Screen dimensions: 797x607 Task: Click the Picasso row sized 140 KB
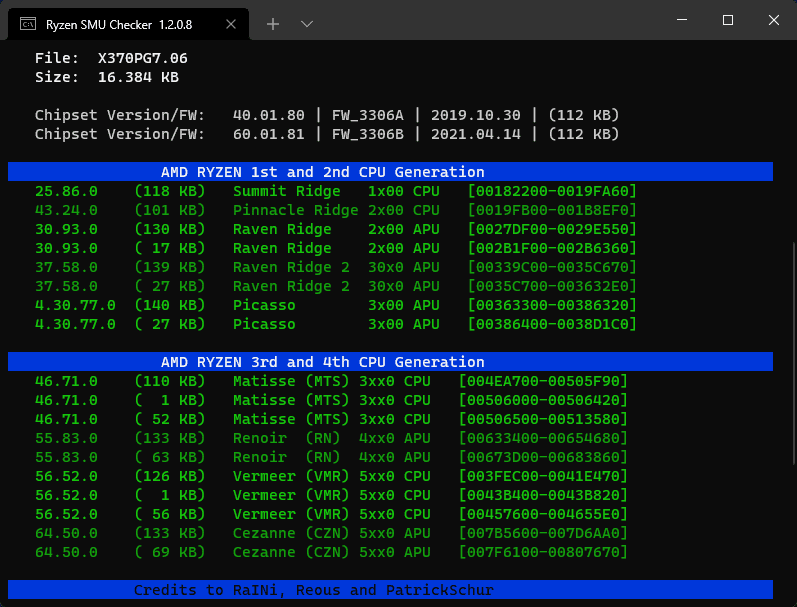click(336, 305)
